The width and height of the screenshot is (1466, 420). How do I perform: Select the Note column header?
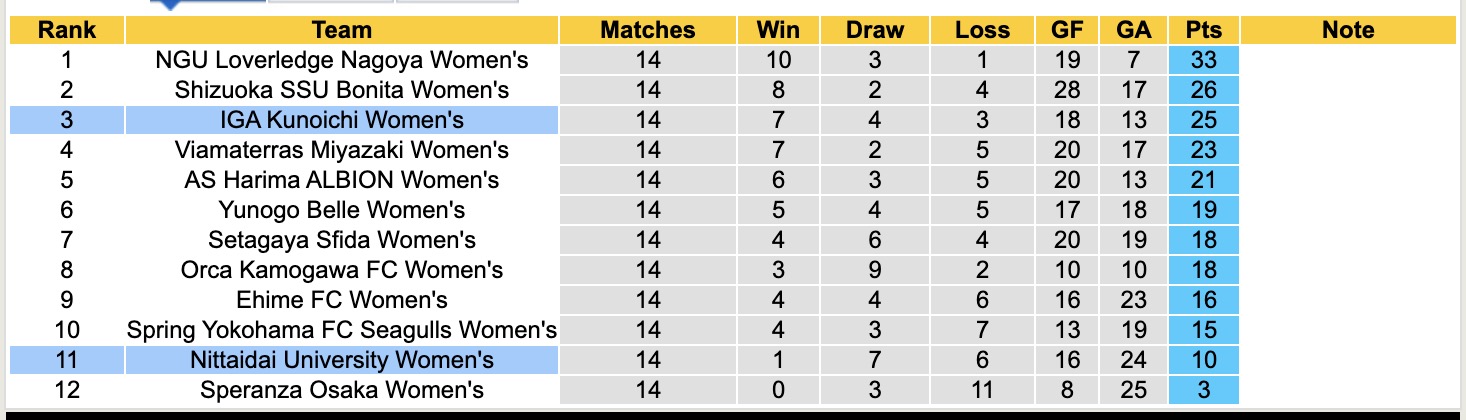pos(1347,30)
